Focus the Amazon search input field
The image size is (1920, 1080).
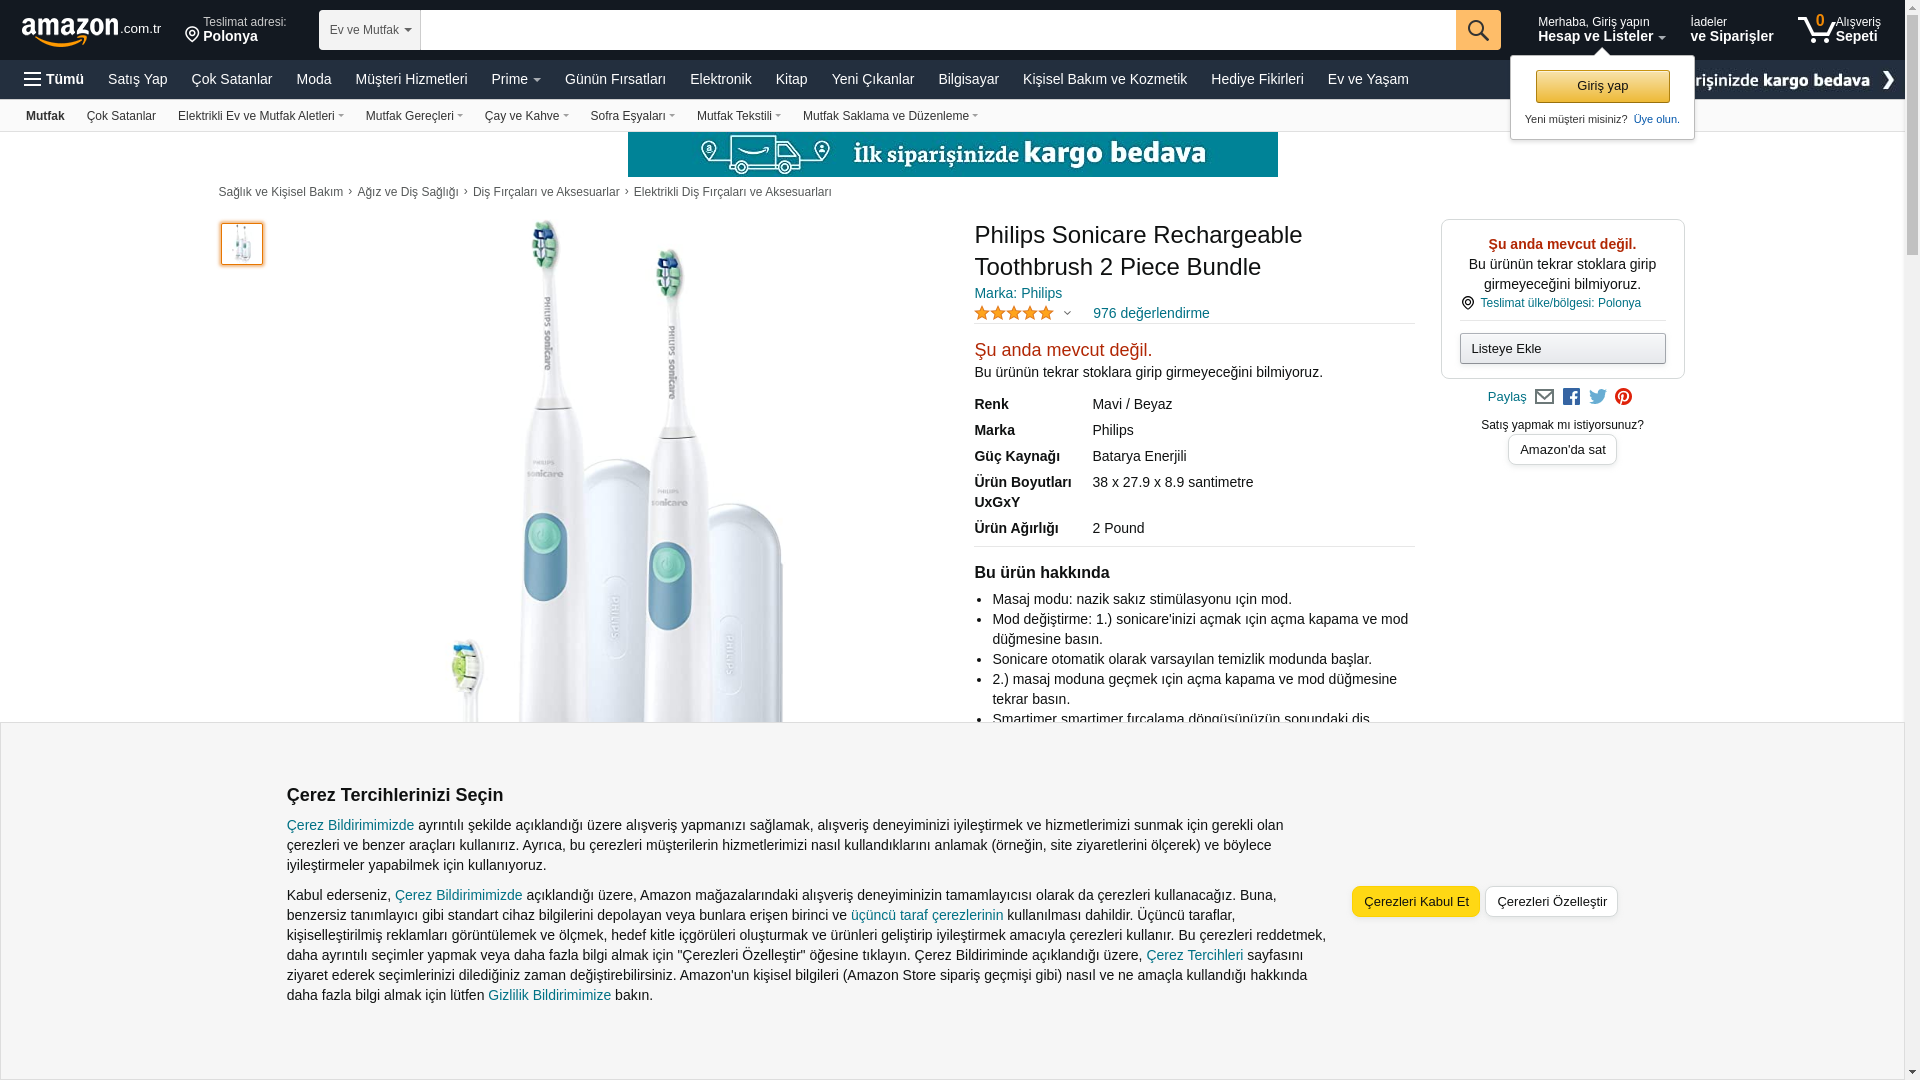pyautogui.click(x=938, y=30)
